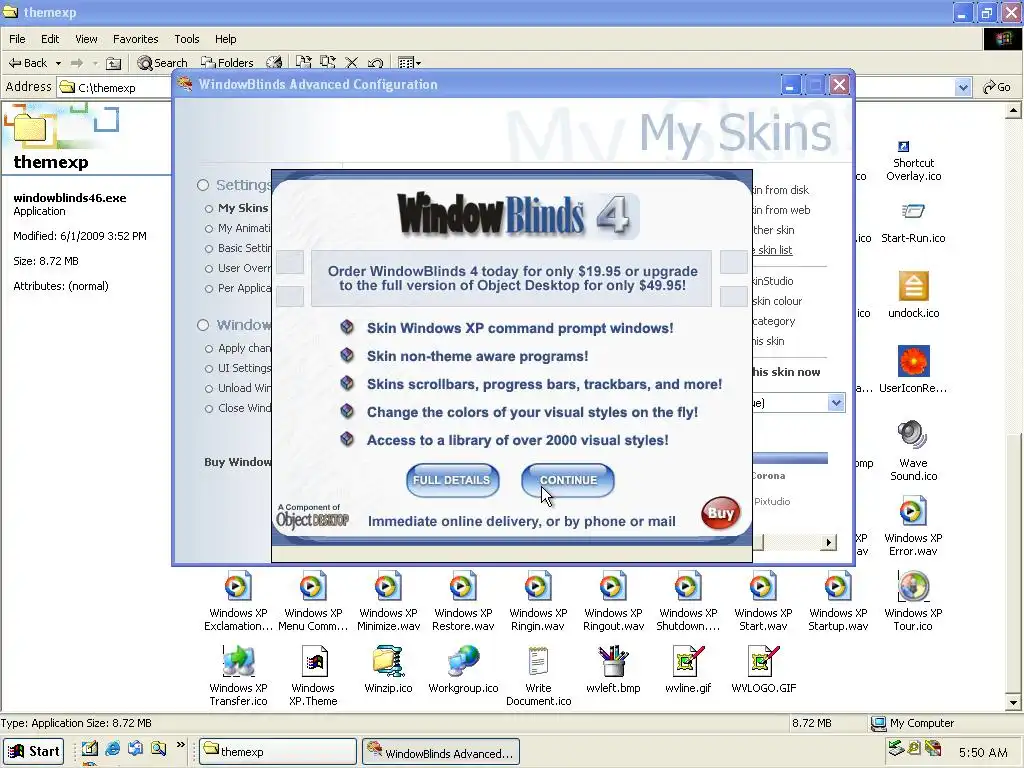Select the WVLOGO.GIF file

pyautogui.click(x=763, y=669)
